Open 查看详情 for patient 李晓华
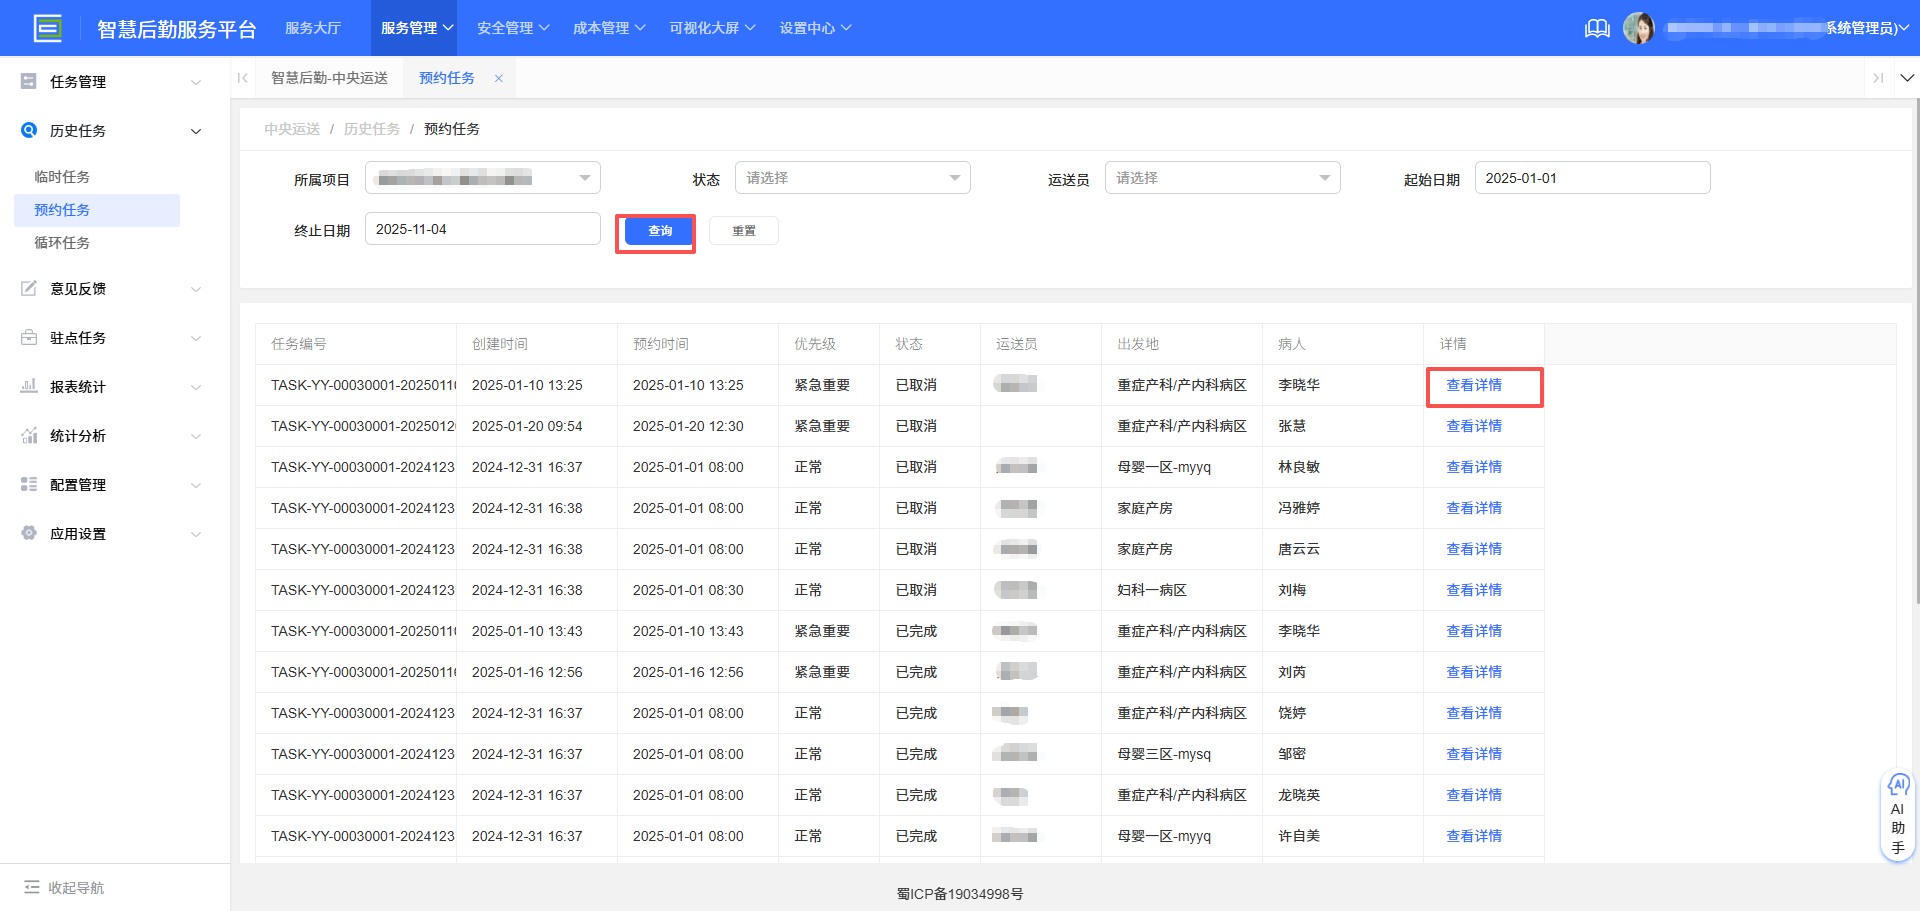 (1474, 385)
